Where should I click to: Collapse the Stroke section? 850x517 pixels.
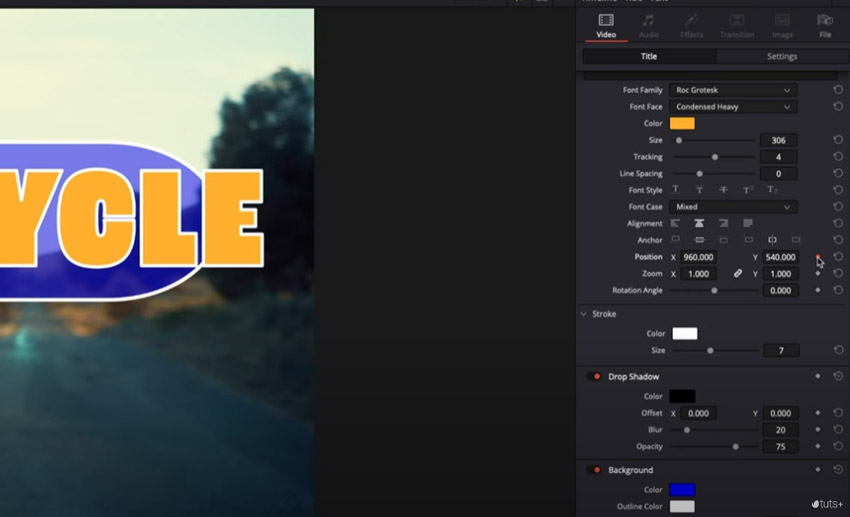[584, 314]
